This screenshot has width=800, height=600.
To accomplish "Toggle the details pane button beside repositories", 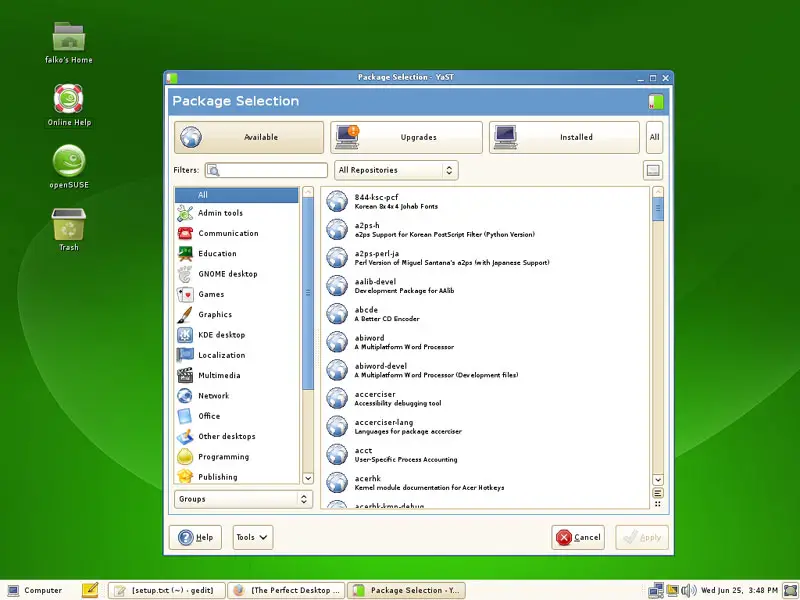I will pos(653,170).
